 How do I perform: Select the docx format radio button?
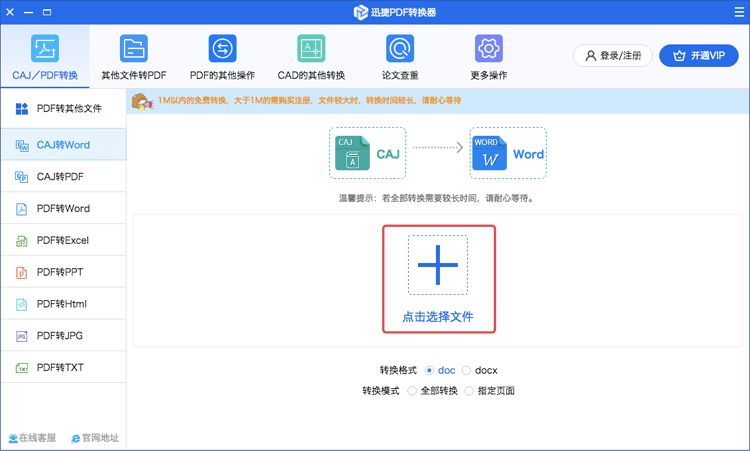pos(466,370)
